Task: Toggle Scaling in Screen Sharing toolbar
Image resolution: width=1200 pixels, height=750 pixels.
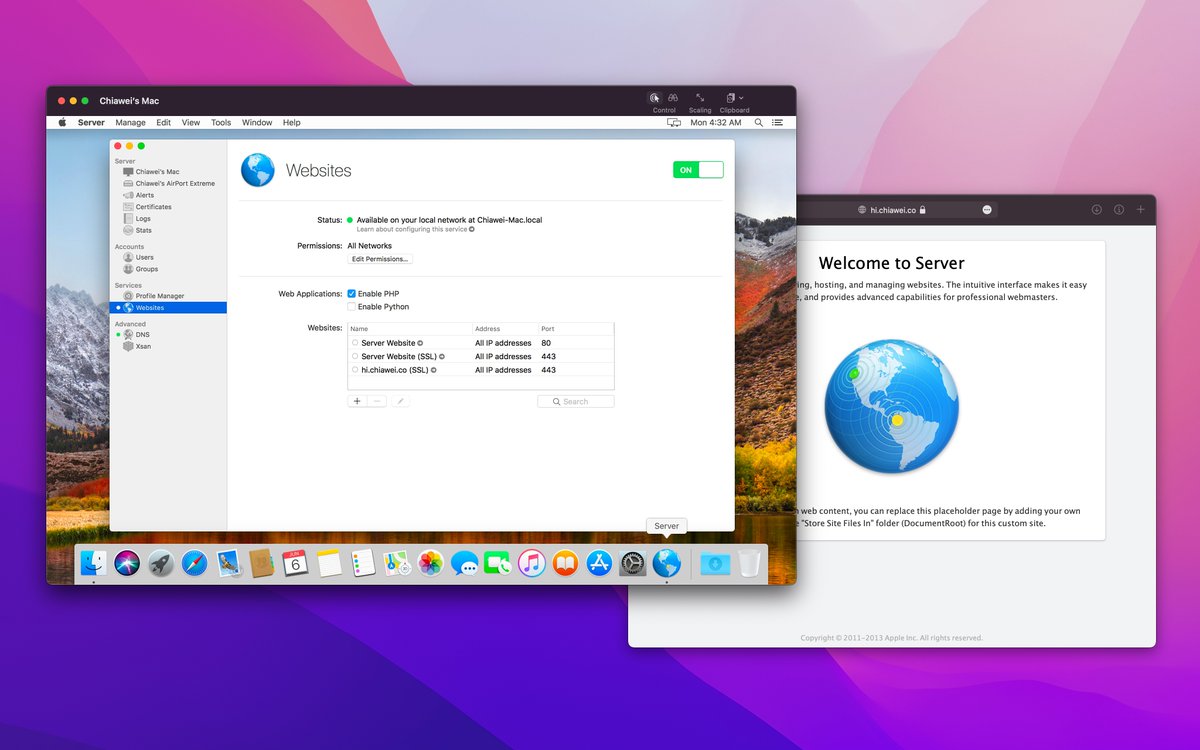Action: (x=700, y=98)
